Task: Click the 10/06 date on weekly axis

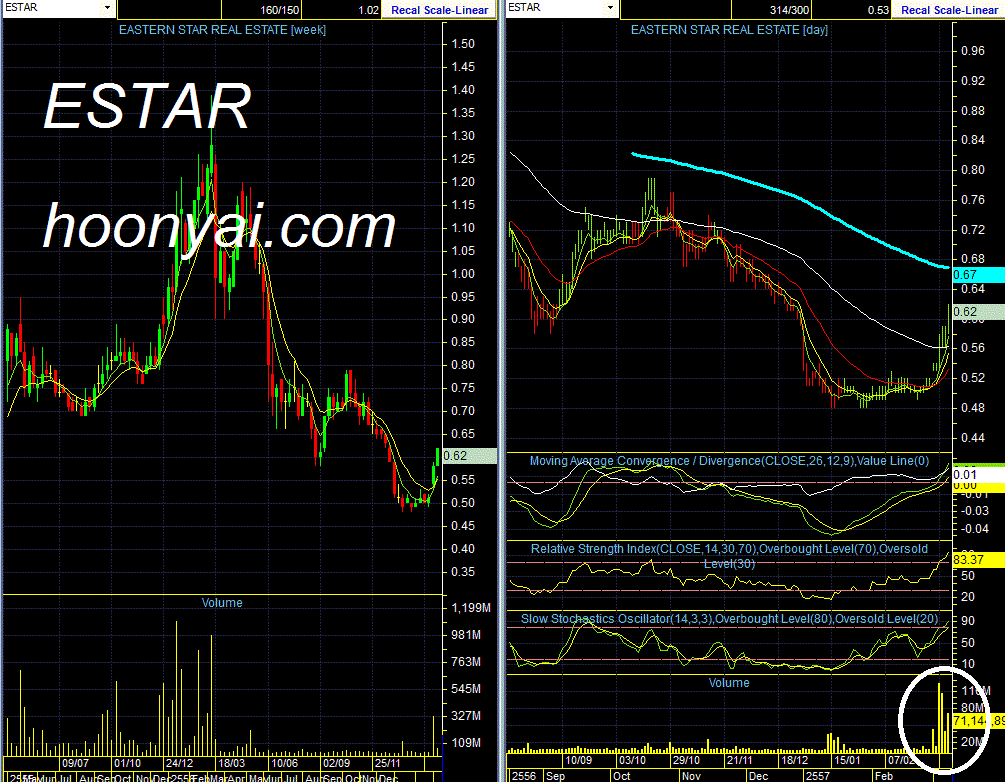Action: (x=284, y=763)
